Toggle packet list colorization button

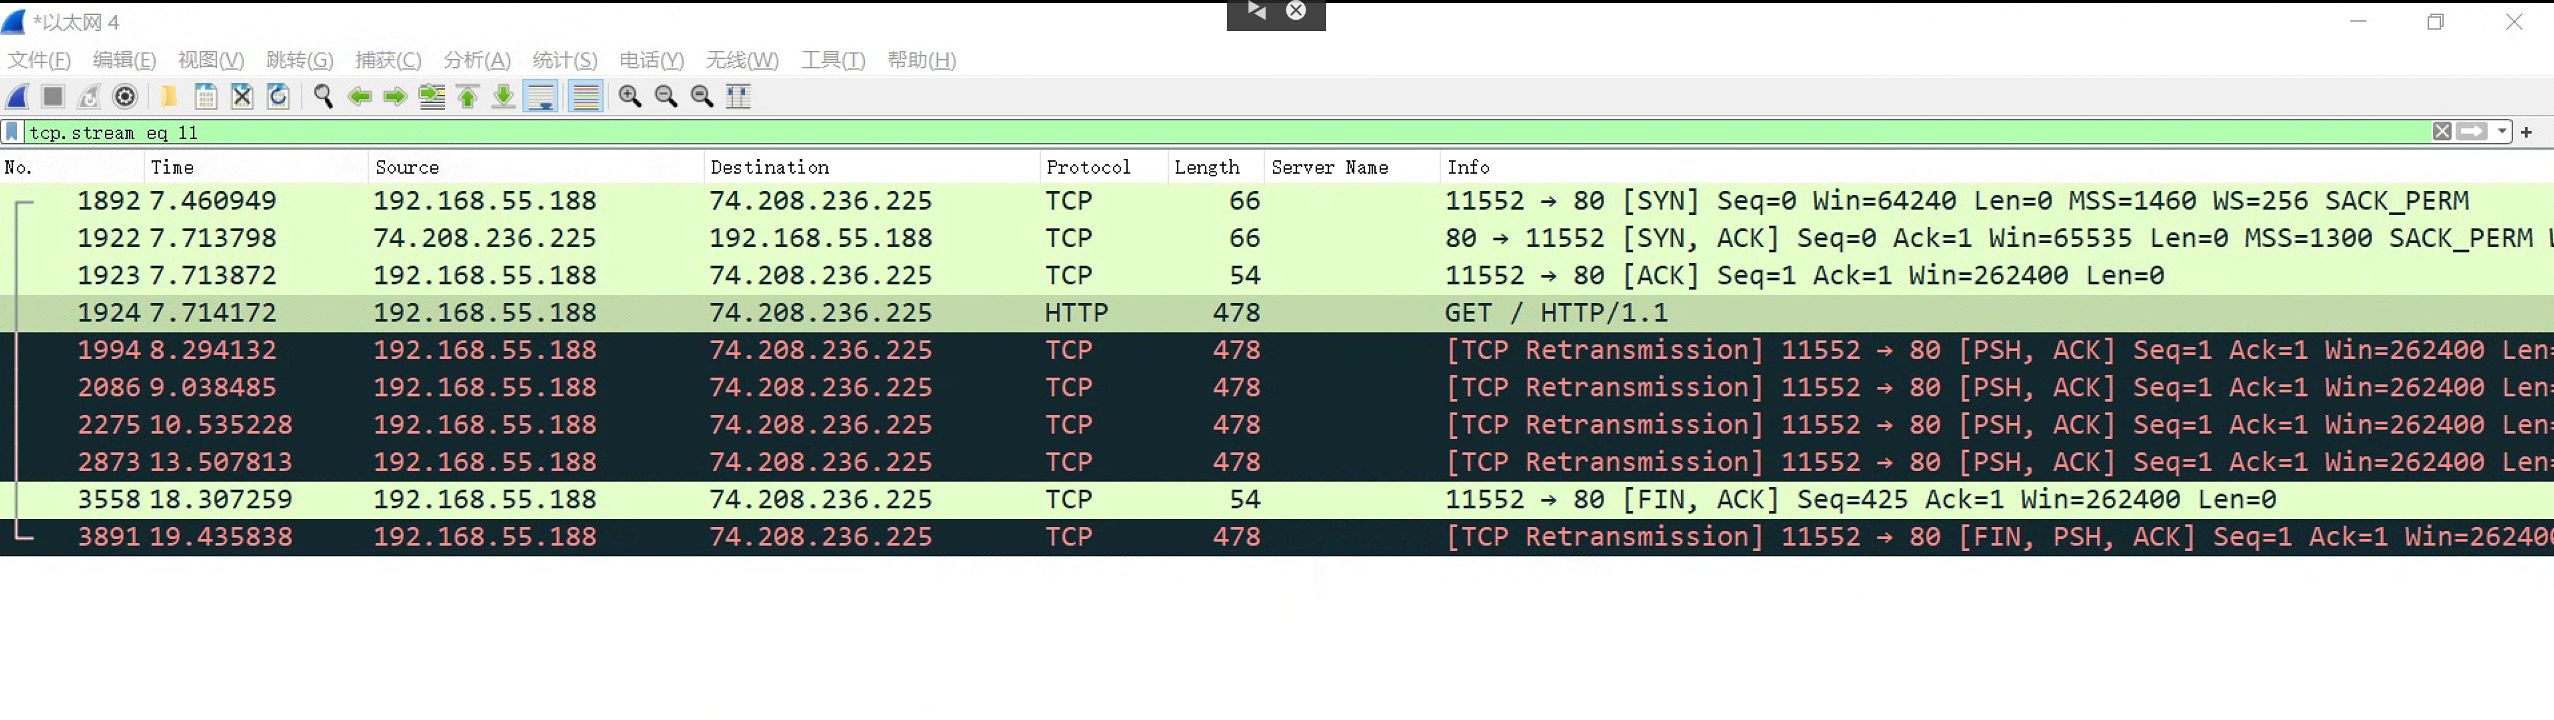pos(586,97)
